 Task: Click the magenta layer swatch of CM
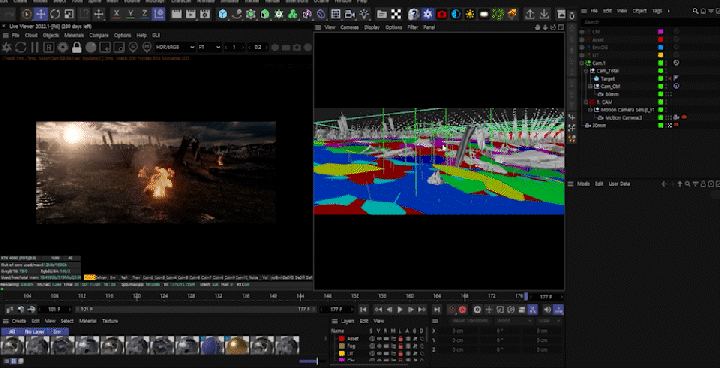click(x=660, y=32)
